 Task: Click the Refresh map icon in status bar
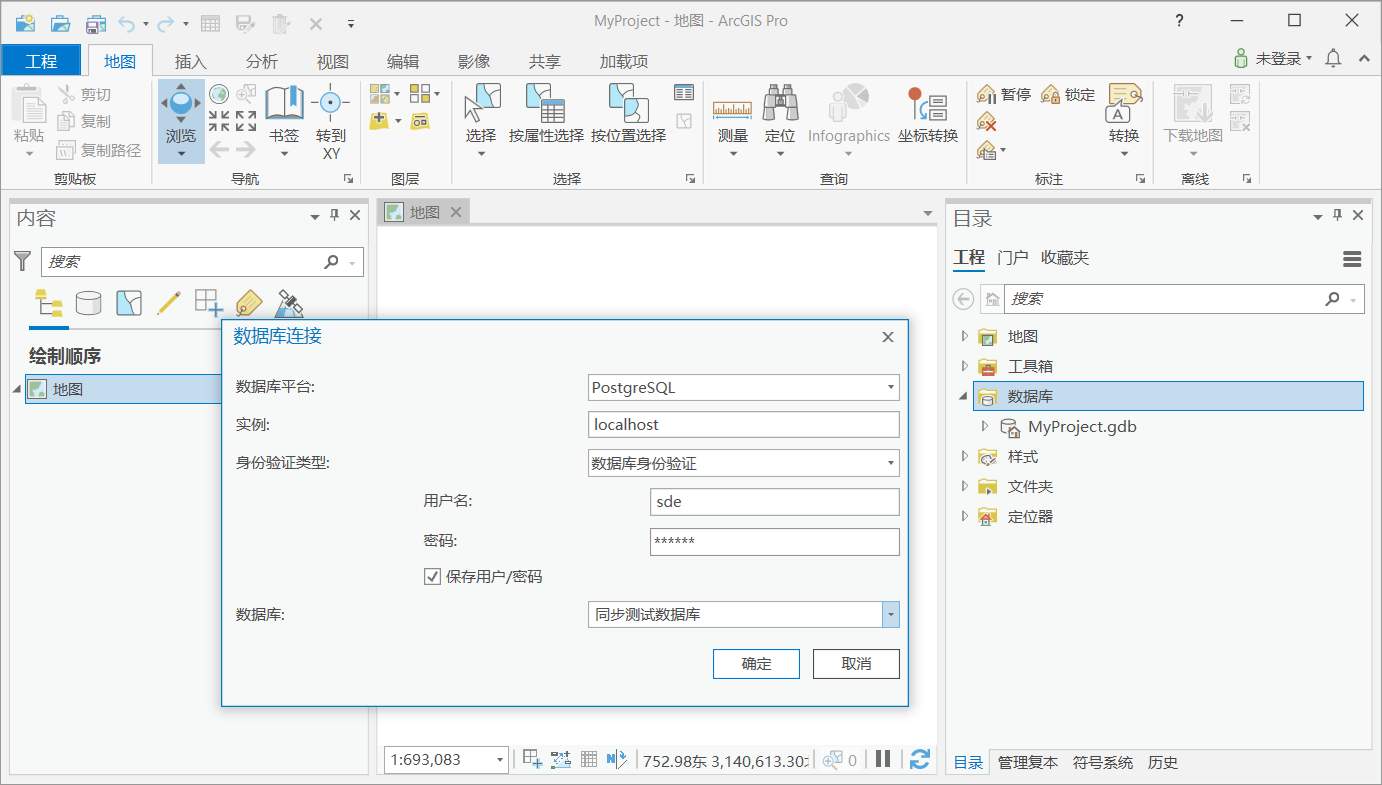tap(920, 759)
